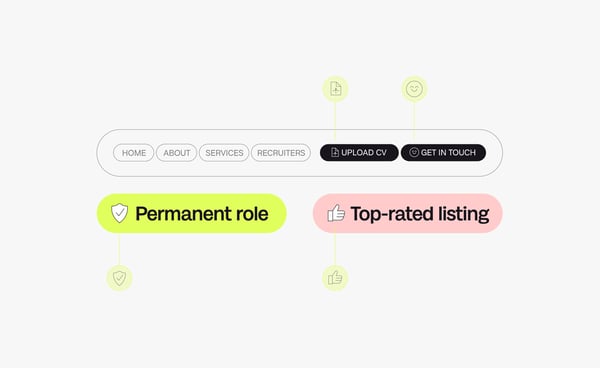Click the empty gap between RECRUITERS and UPLOAD CV
Image resolution: width=600 pixels, height=368 pixels.
click(x=315, y=153)
